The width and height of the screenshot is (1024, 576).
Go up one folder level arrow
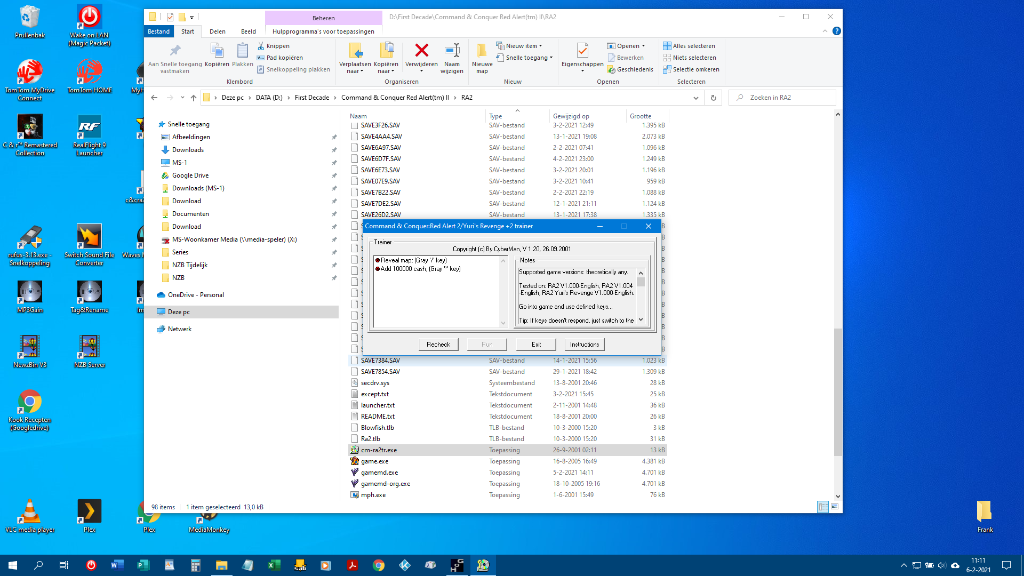[x=193, y=98]
